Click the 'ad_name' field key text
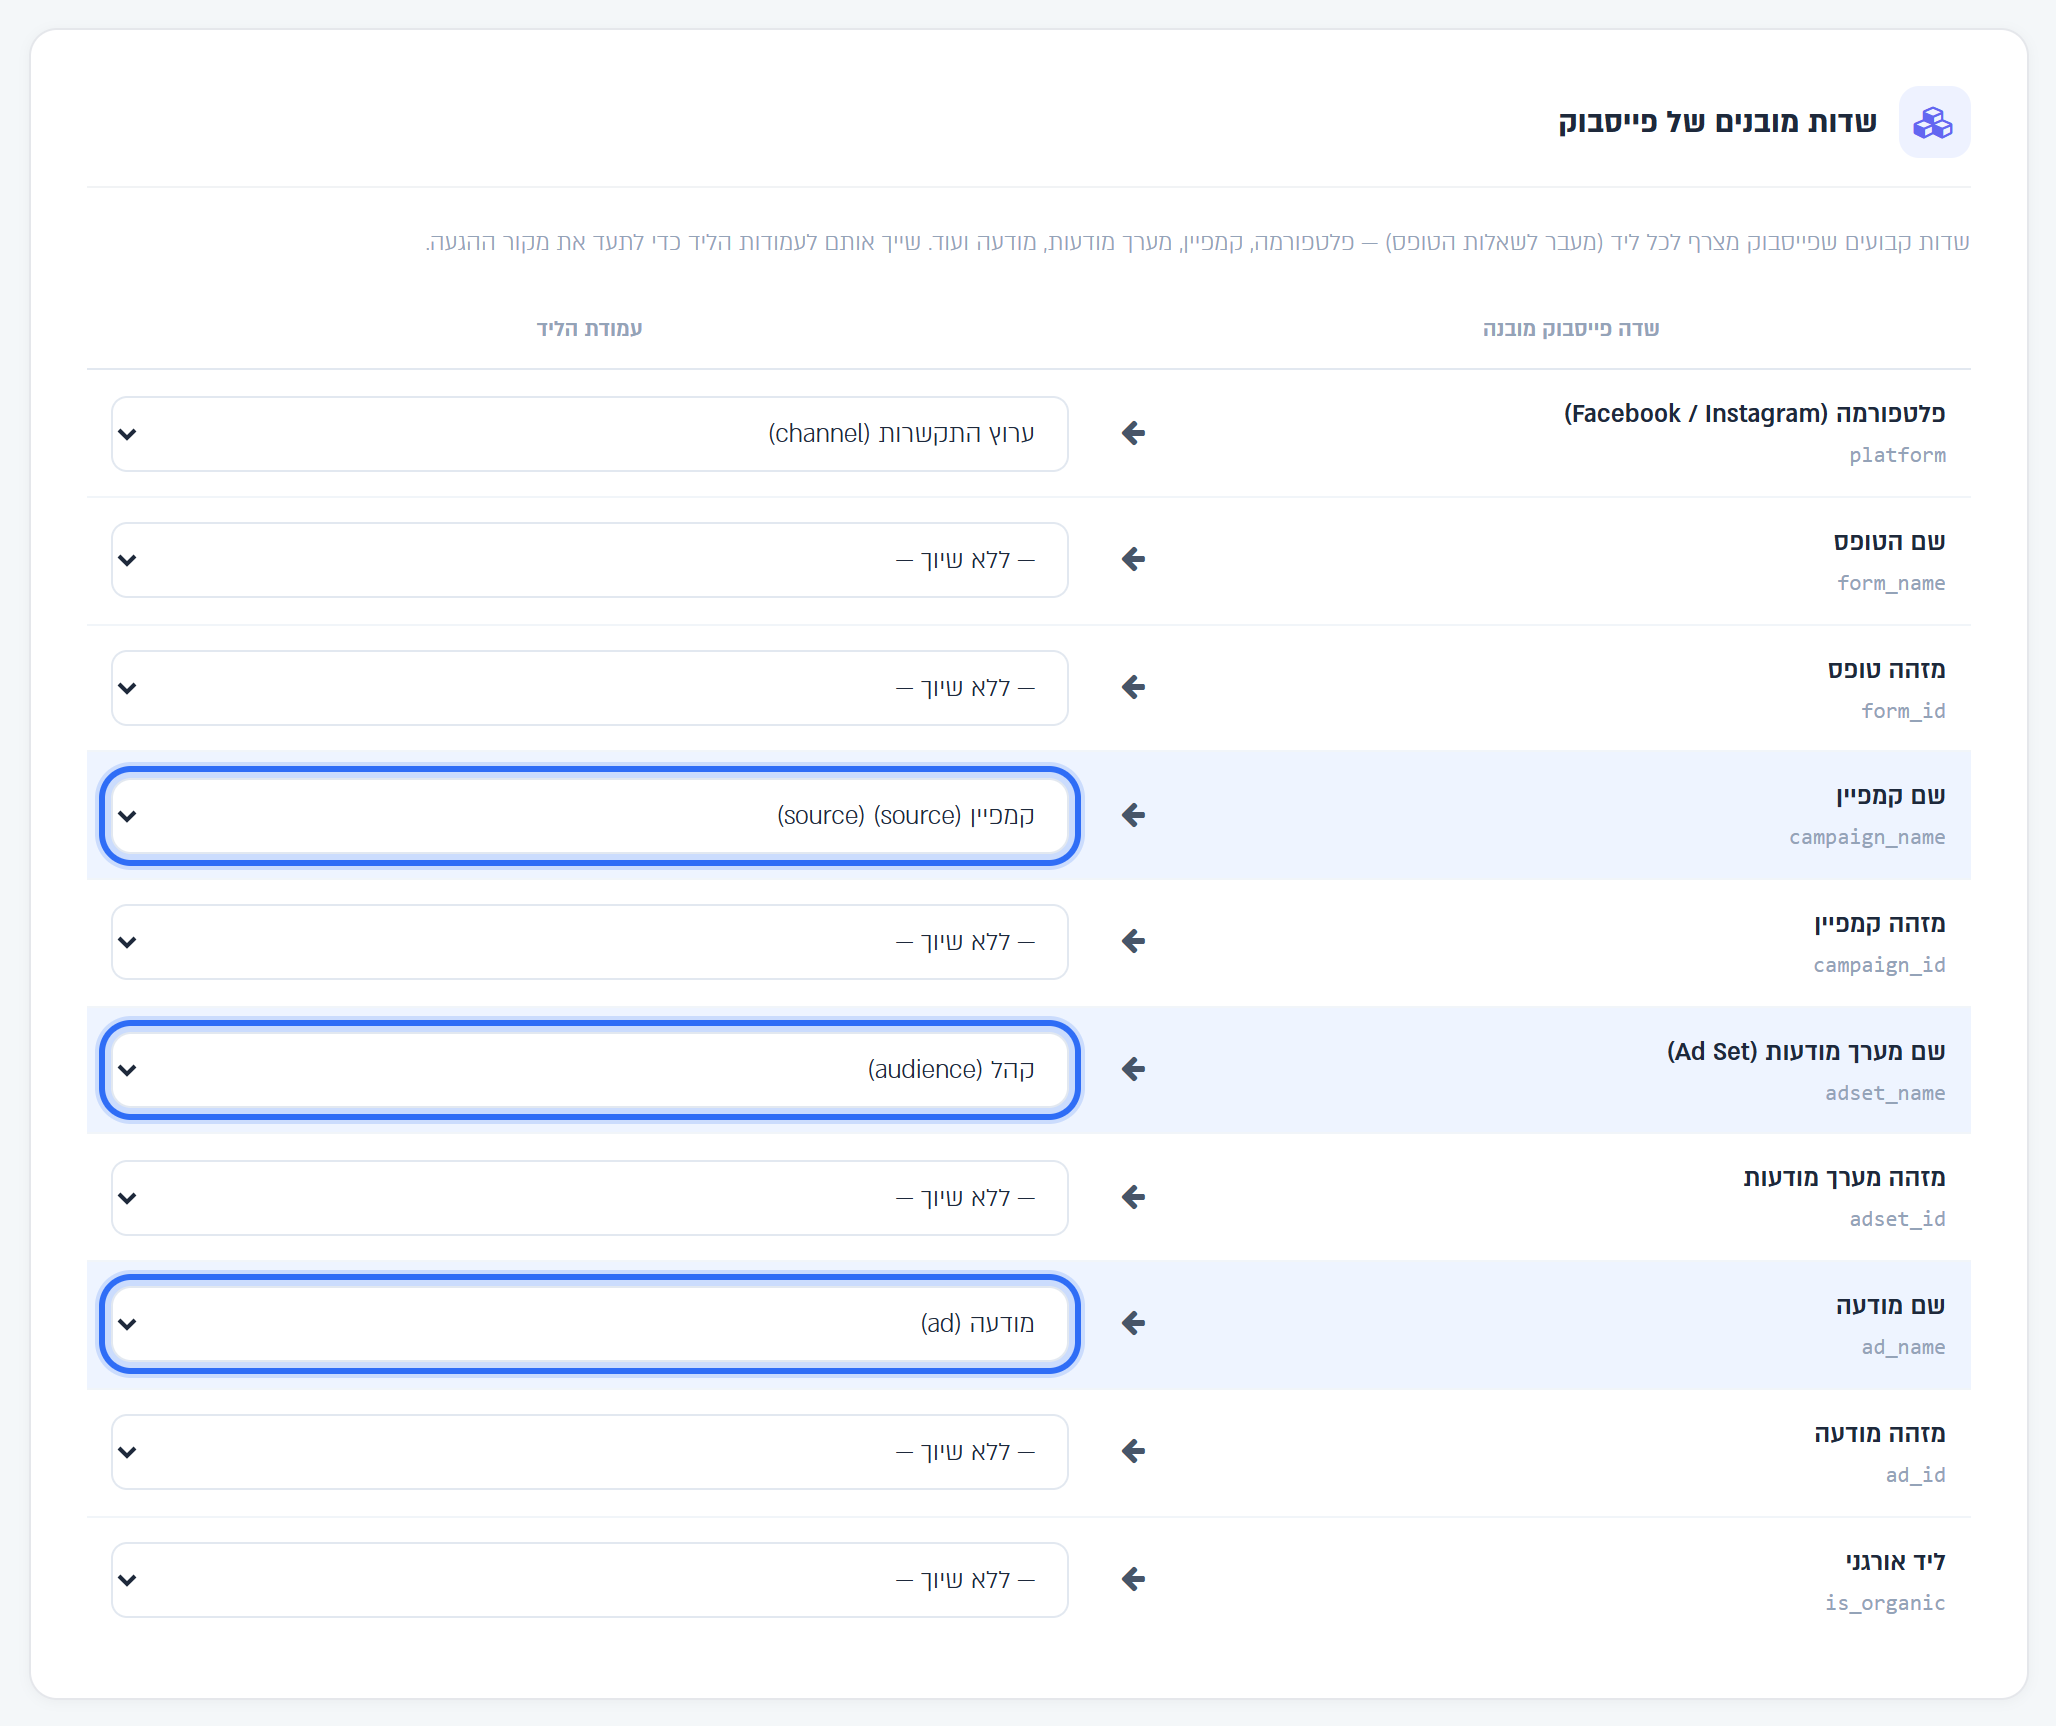This screenshot has width=2056, height=1726. pyautogui.click(x=1903, y=1347)
